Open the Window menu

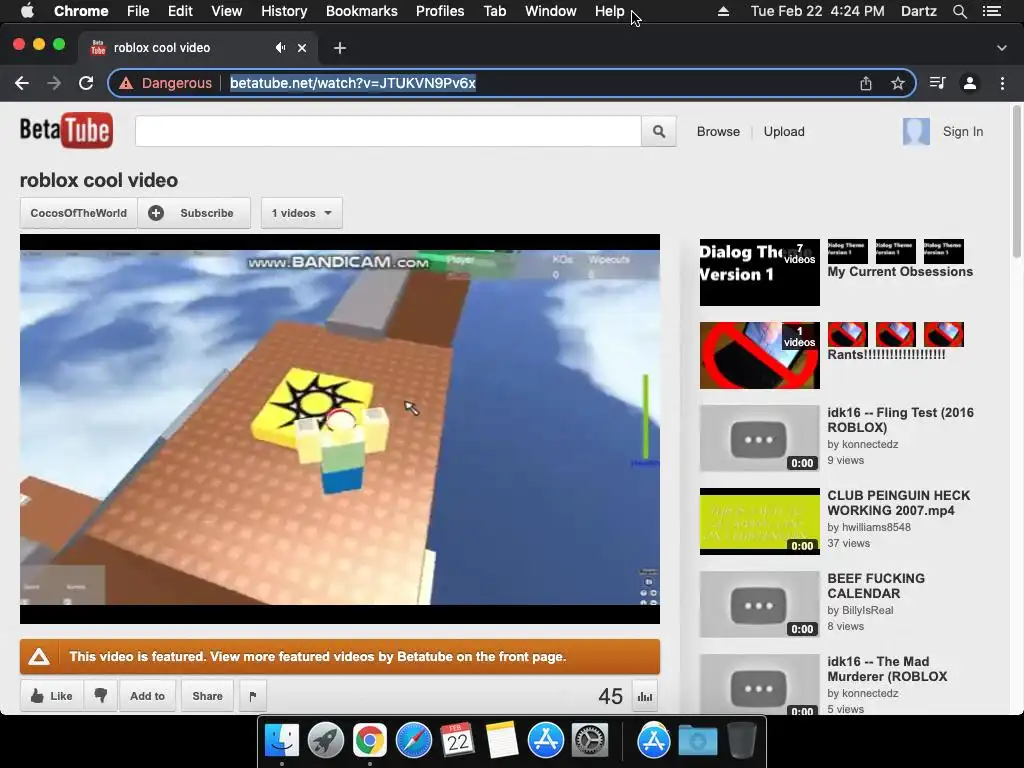coord(551,11)
